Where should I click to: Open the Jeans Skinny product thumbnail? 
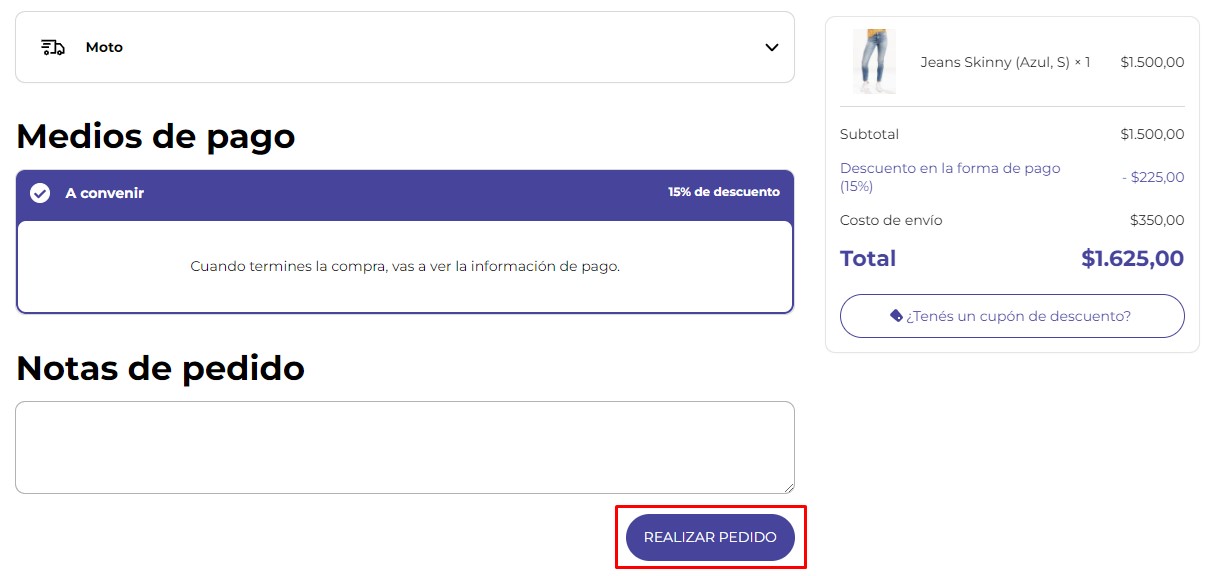tap(874, 62)
